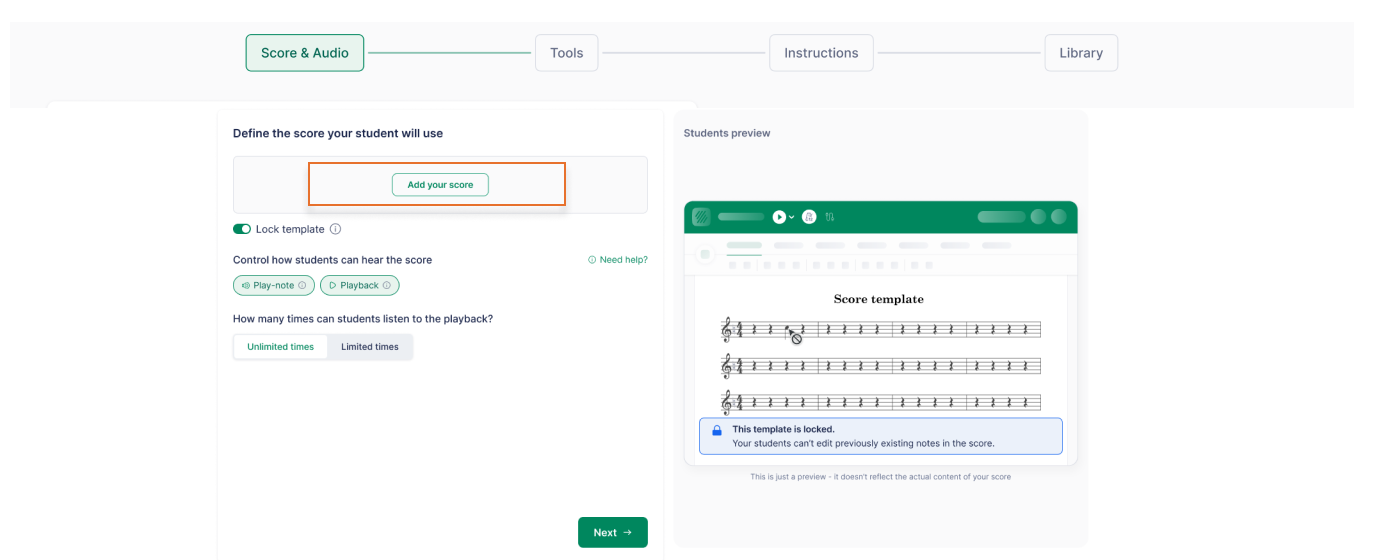
Task: Expand the dropdown arrow next to play button
Action: [x=792, y=217]
